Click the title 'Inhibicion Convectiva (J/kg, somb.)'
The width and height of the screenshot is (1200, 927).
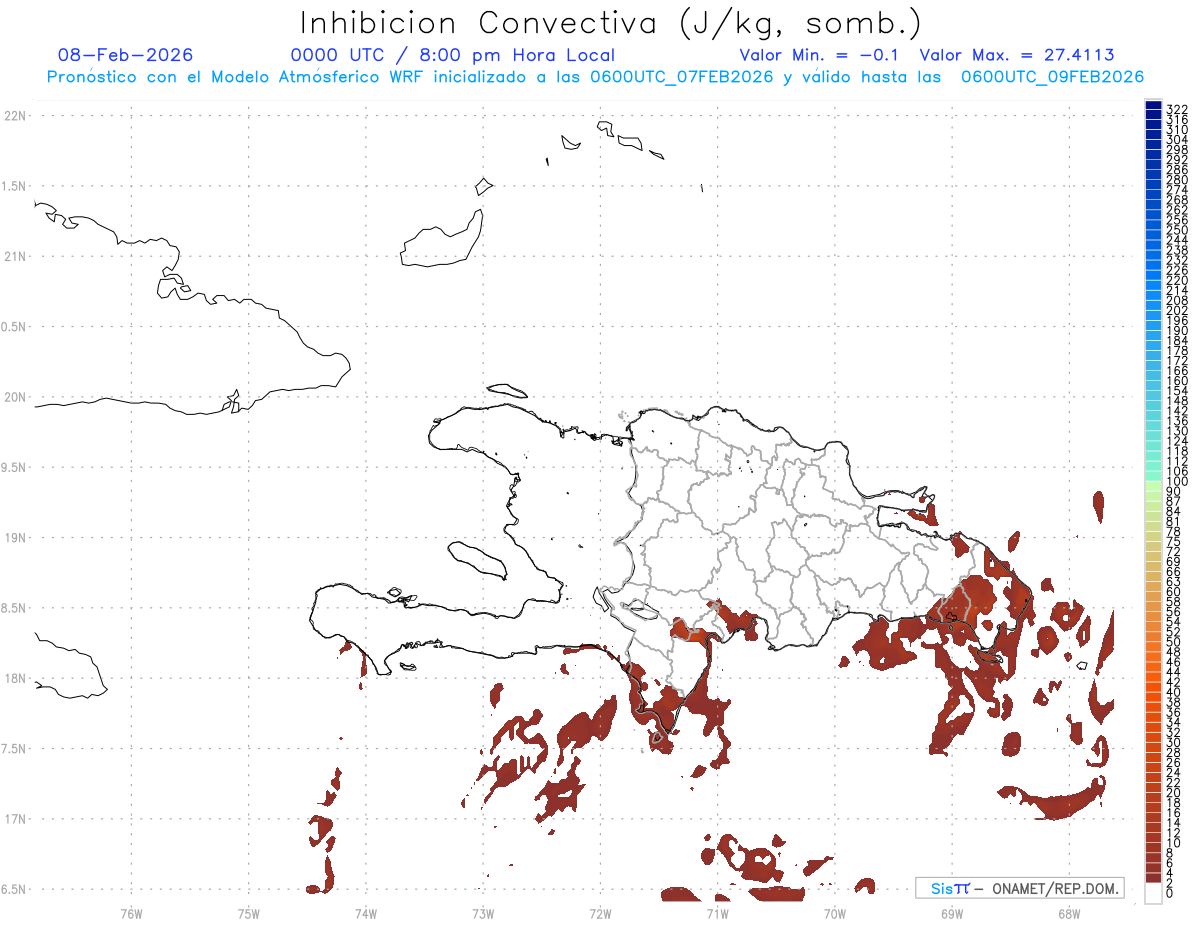pos(610,23)
